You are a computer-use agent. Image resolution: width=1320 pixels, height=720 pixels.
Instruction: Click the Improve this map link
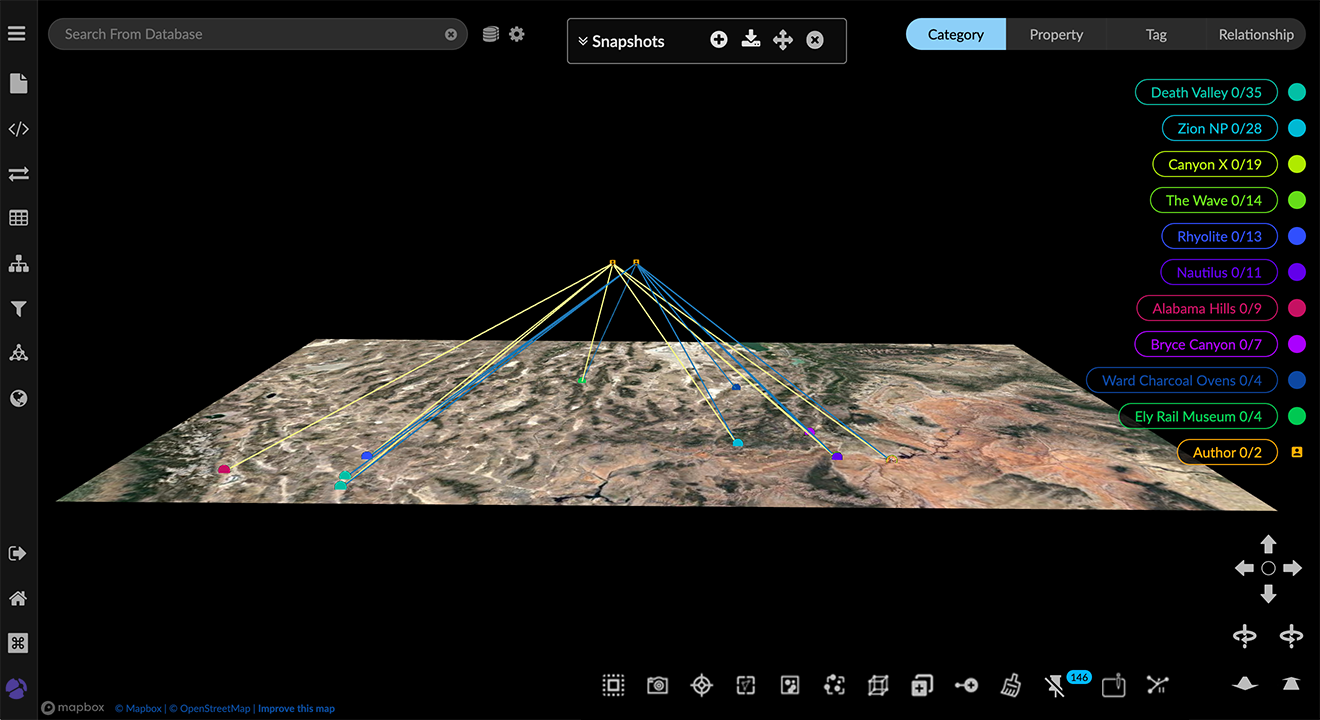point(296,708)
